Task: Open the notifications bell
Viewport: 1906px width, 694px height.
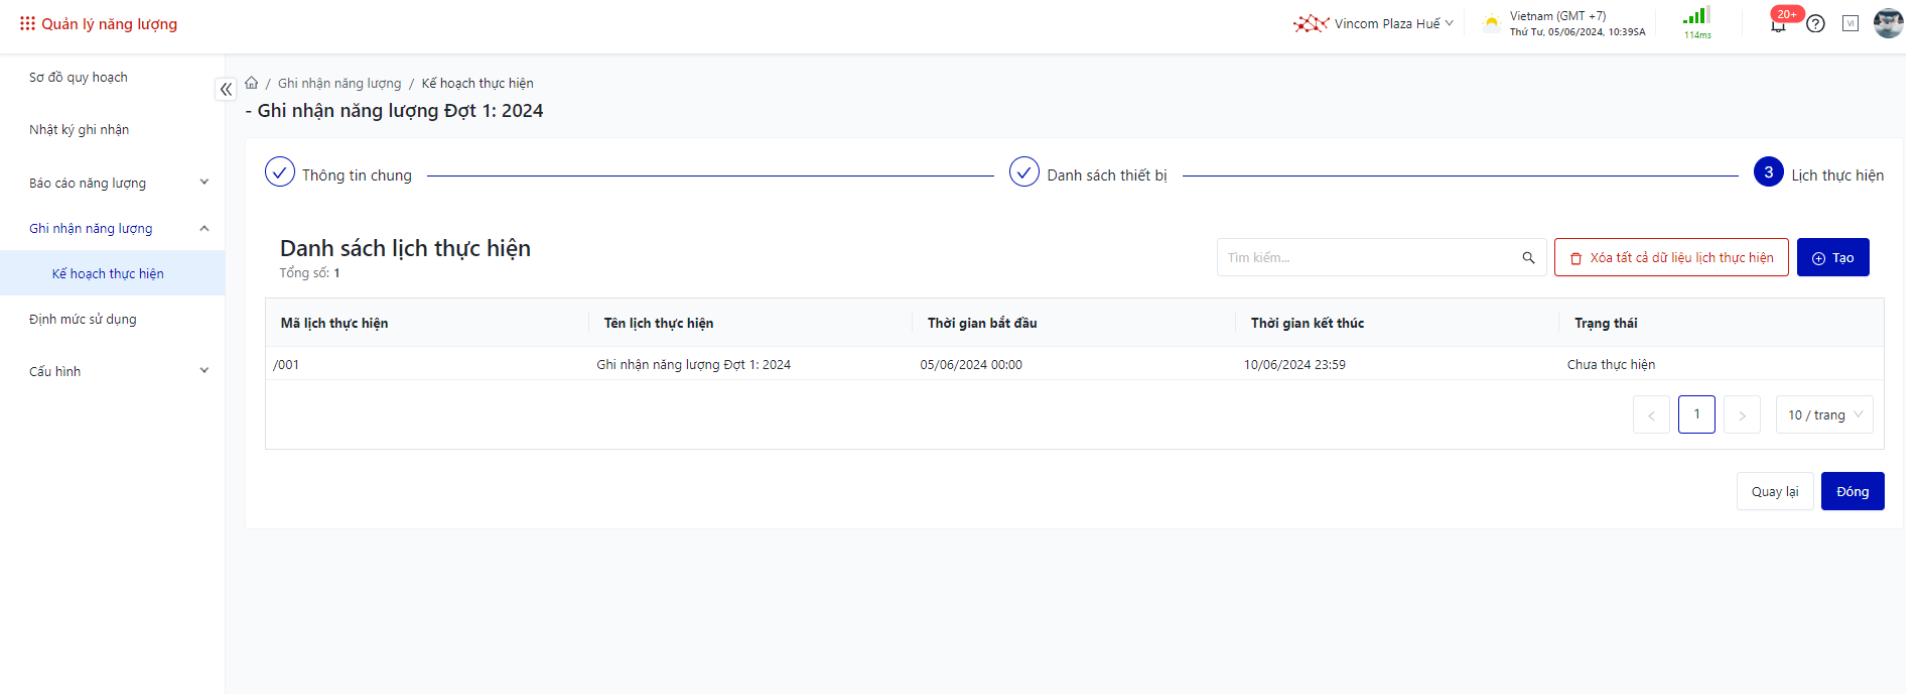Action: (1778, 24)
